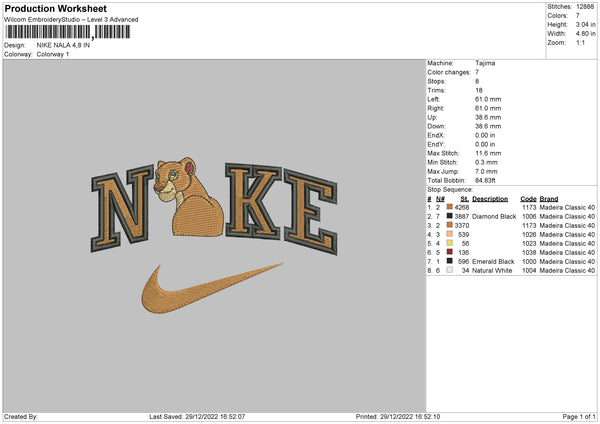600x424 pixels.
Task: Click the orange swatch beside stitch count 3370
Action: click(x=450, y=225)
